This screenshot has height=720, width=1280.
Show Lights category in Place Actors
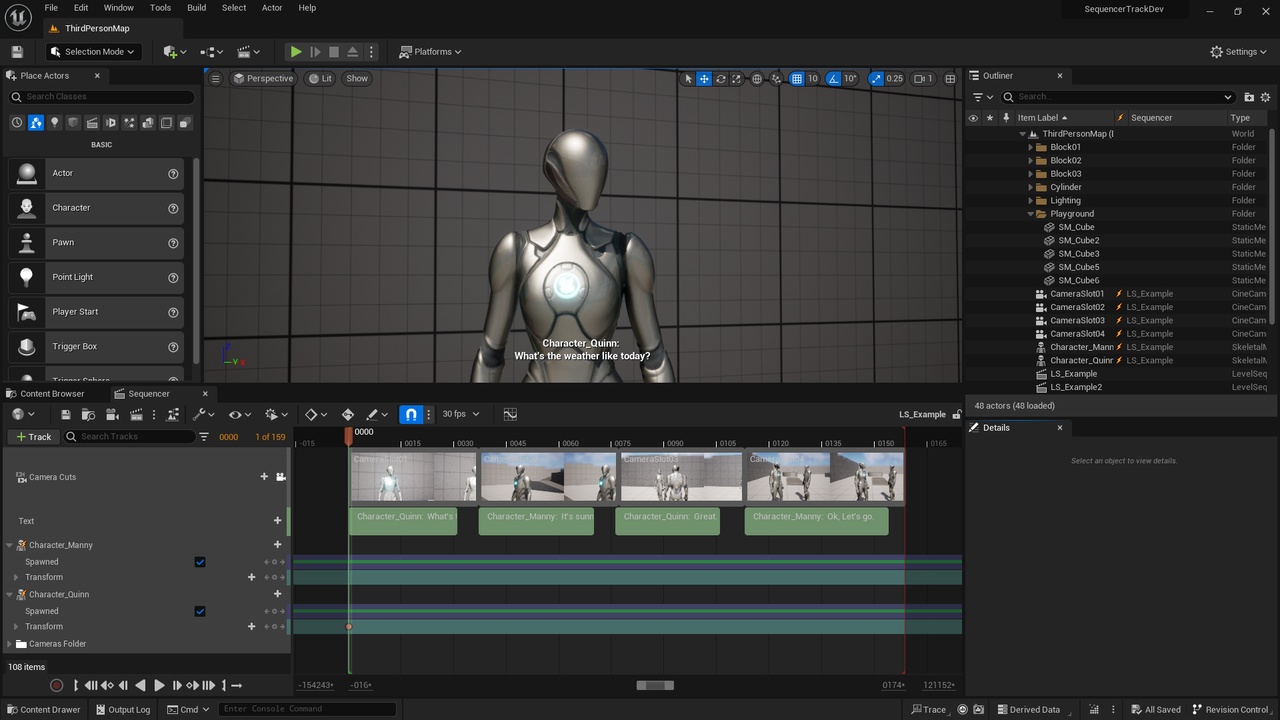coord(54,123)
